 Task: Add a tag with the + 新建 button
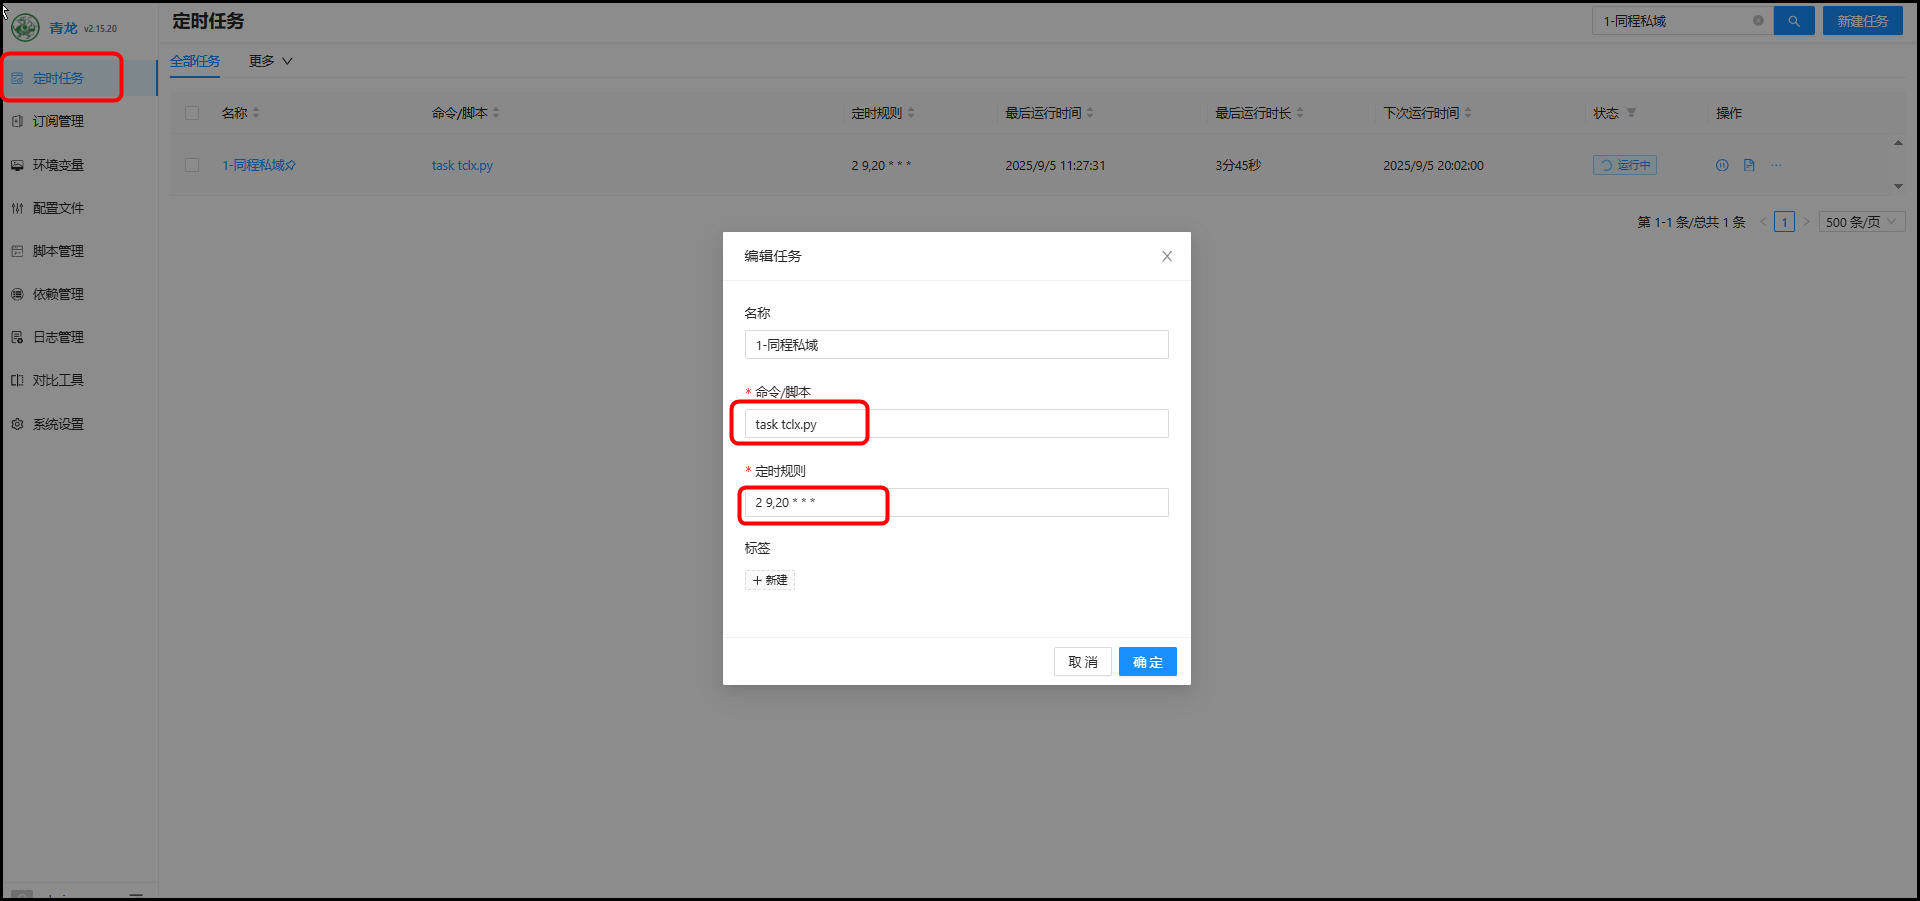click(x=769, y=580)
